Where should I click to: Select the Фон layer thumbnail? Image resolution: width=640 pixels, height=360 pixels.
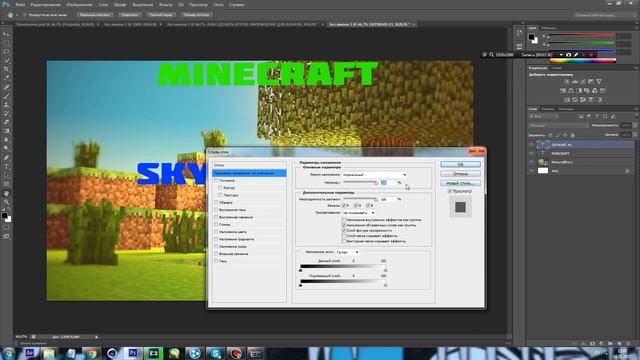pyautogui.click(x=543, y=171)
